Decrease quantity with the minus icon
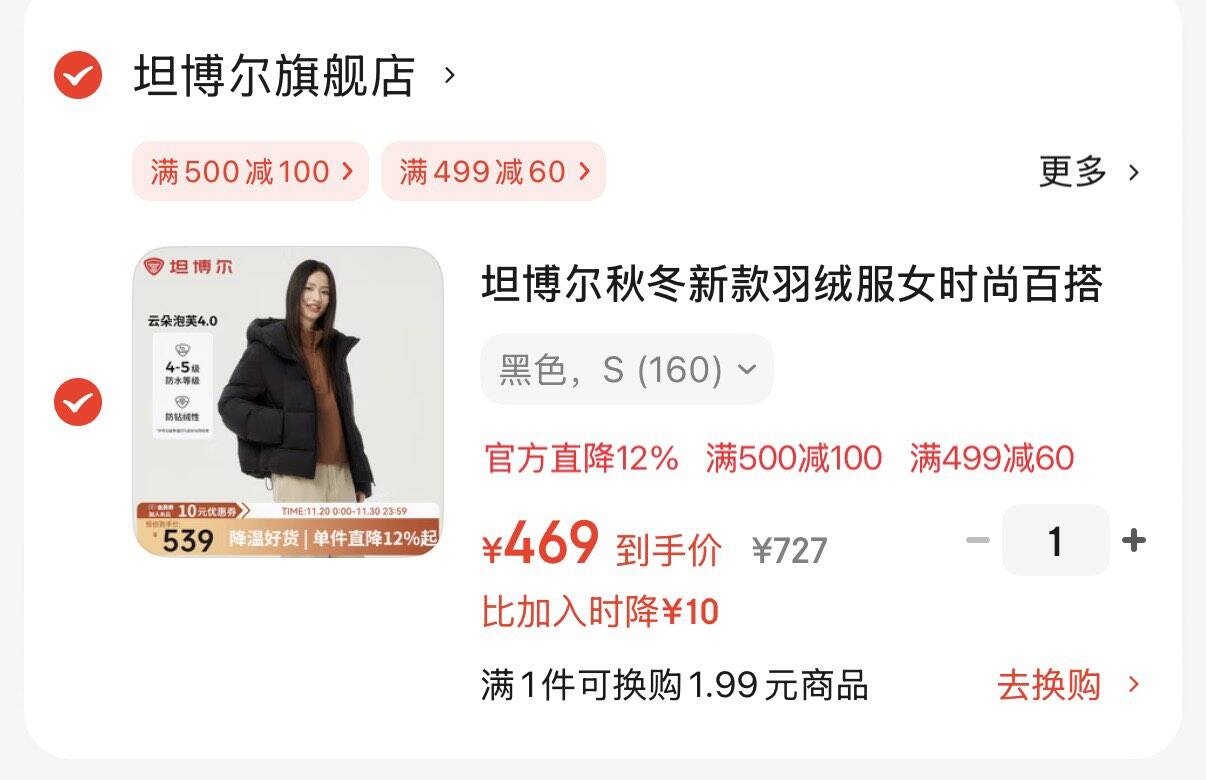Screen dimensions: 1206x780 point(978,541)
